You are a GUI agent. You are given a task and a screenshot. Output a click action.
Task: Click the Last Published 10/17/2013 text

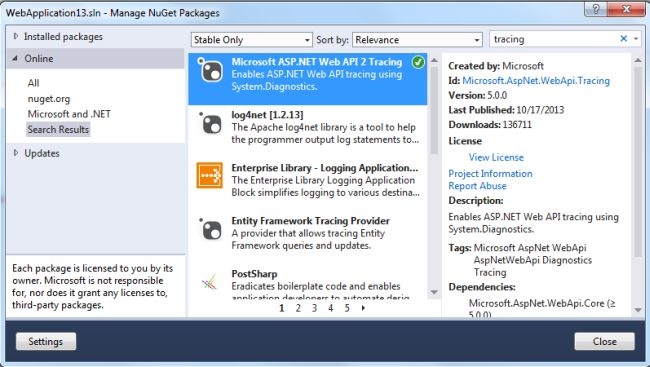pos(506,110)
